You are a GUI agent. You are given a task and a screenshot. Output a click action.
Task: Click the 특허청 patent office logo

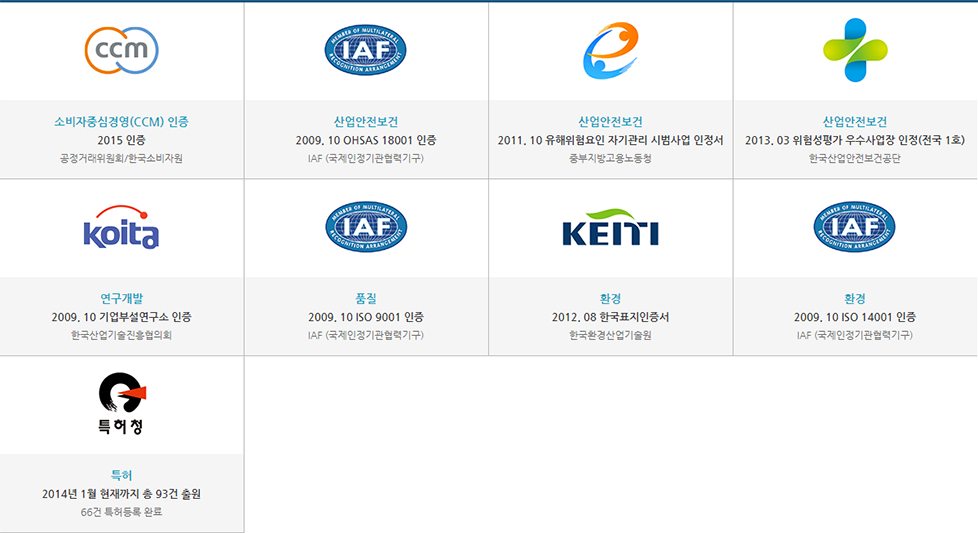122,403
